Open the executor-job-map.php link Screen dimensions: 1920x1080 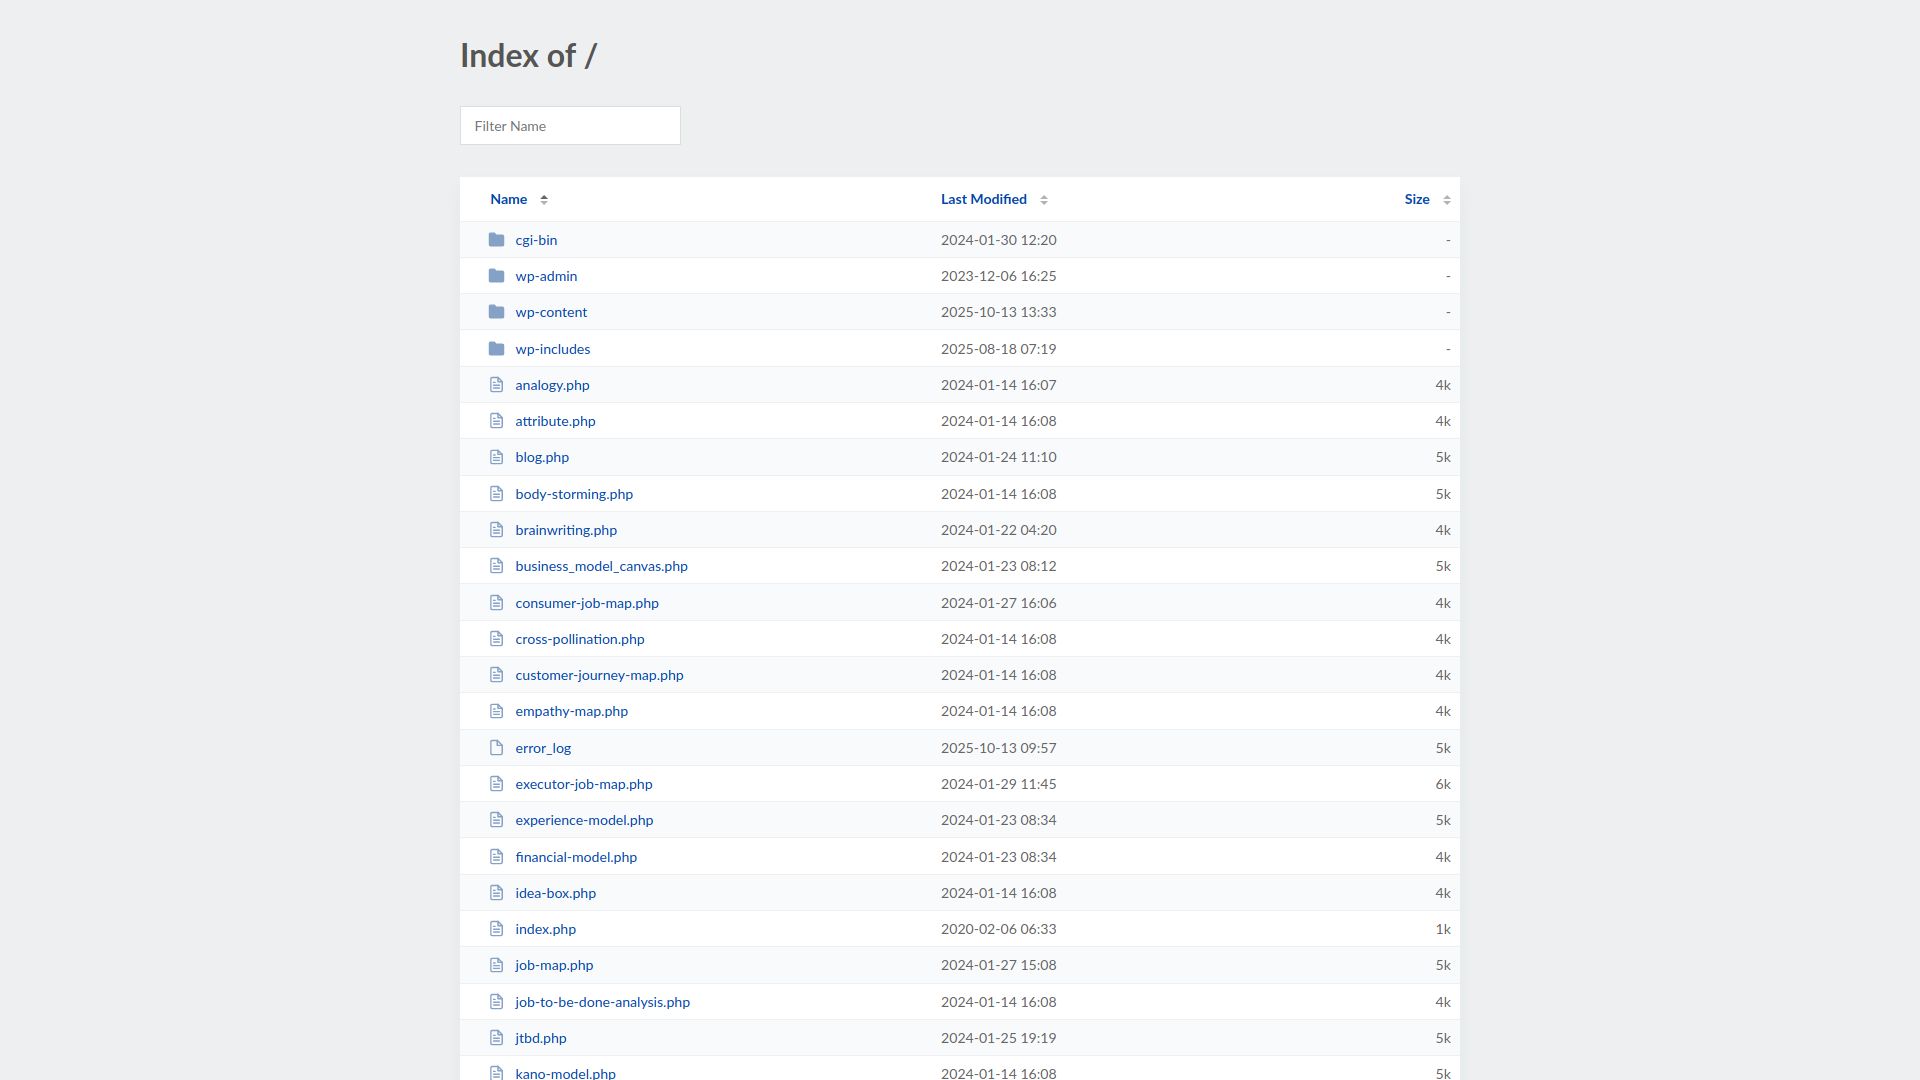click(x=583, y=784)
